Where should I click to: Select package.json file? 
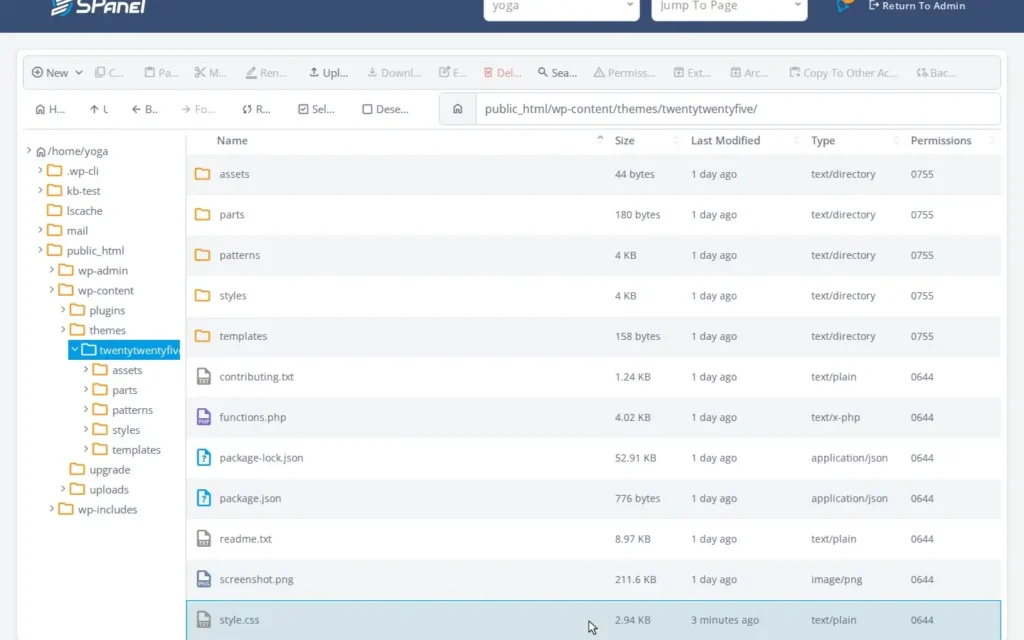pos(593,498)
